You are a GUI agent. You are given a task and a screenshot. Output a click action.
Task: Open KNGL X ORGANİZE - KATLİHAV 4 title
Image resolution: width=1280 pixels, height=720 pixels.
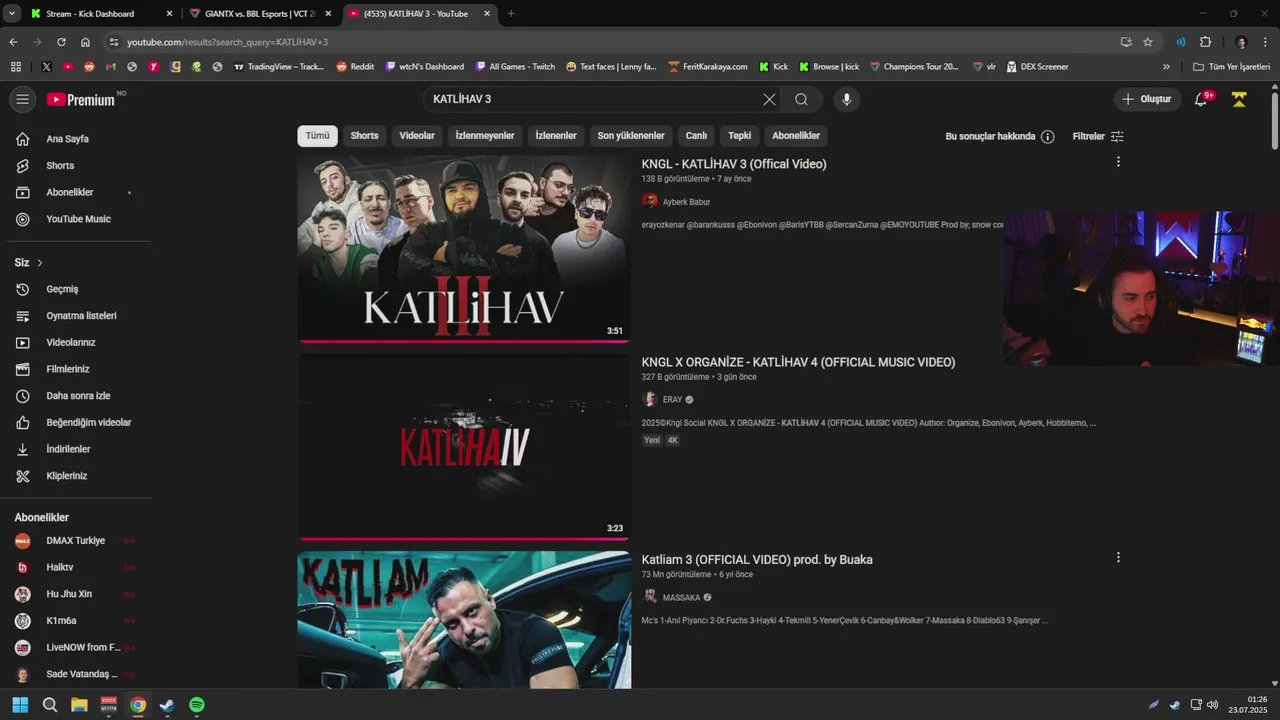[x=798, y=362]
